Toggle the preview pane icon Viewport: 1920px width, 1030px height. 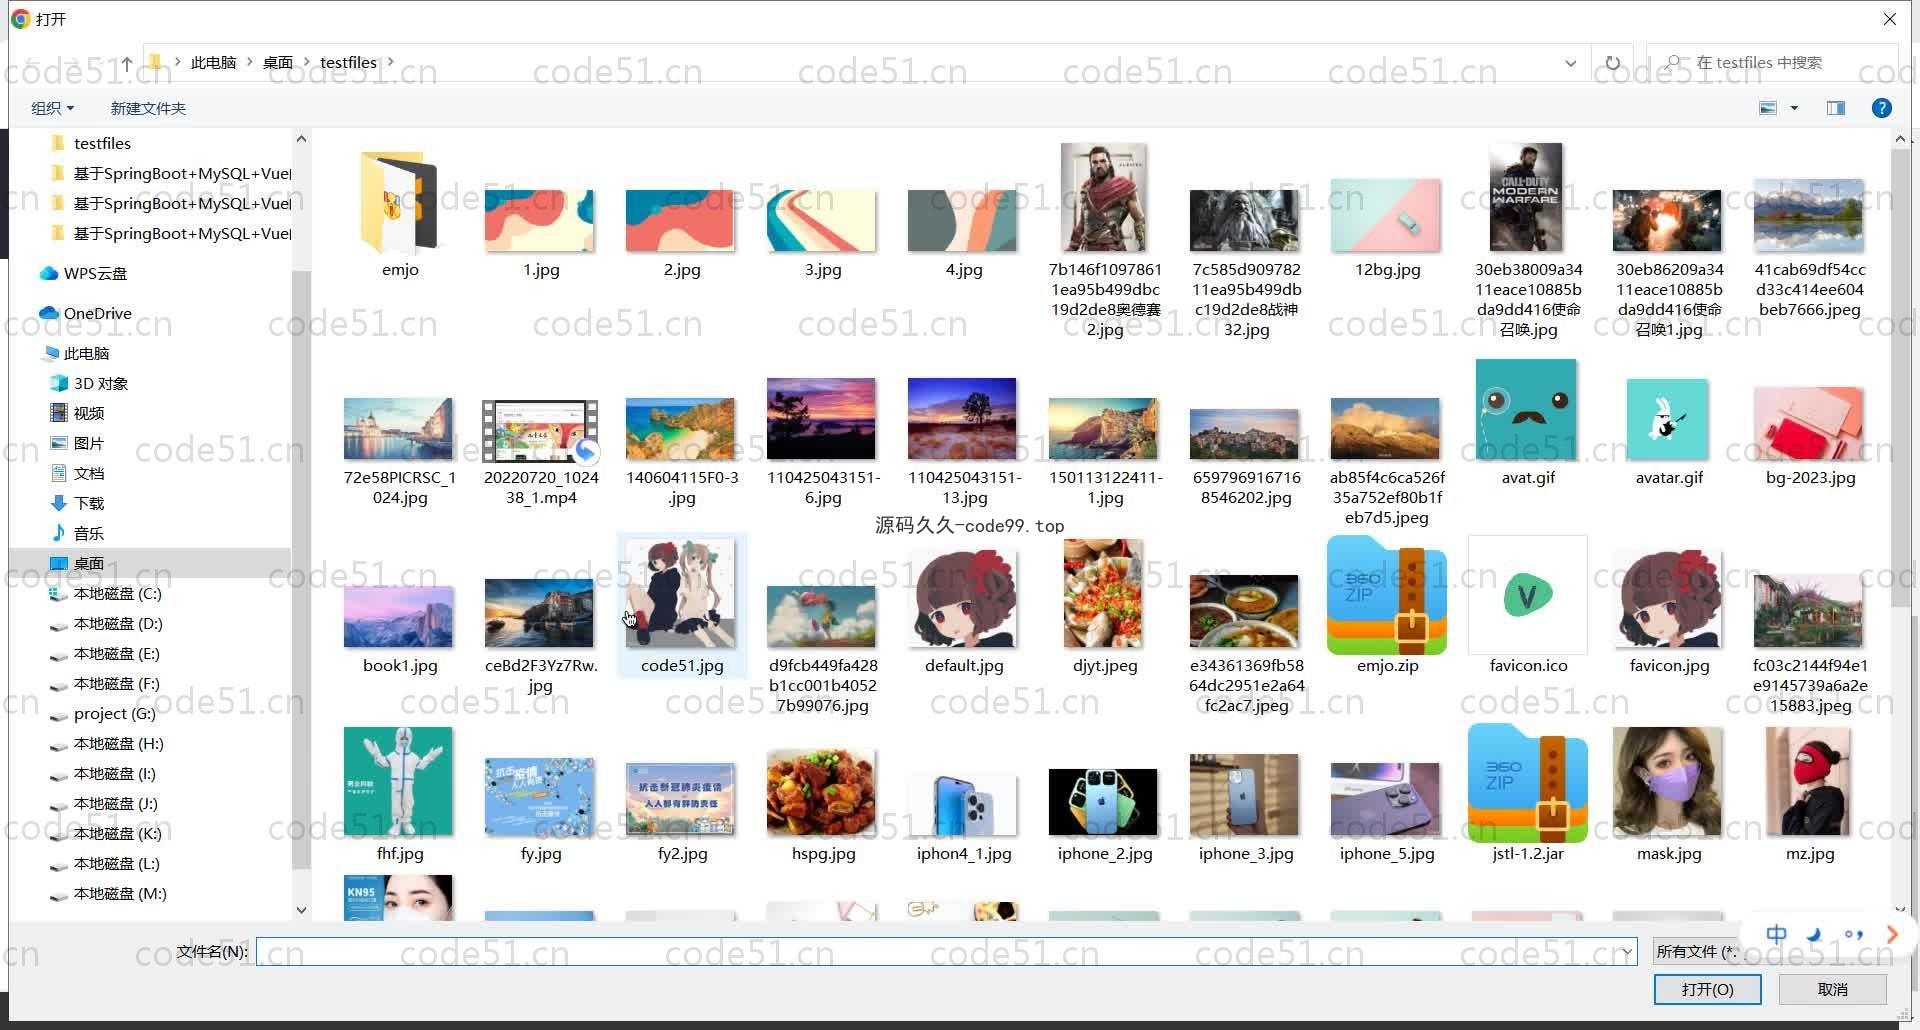click(1835, 108)
